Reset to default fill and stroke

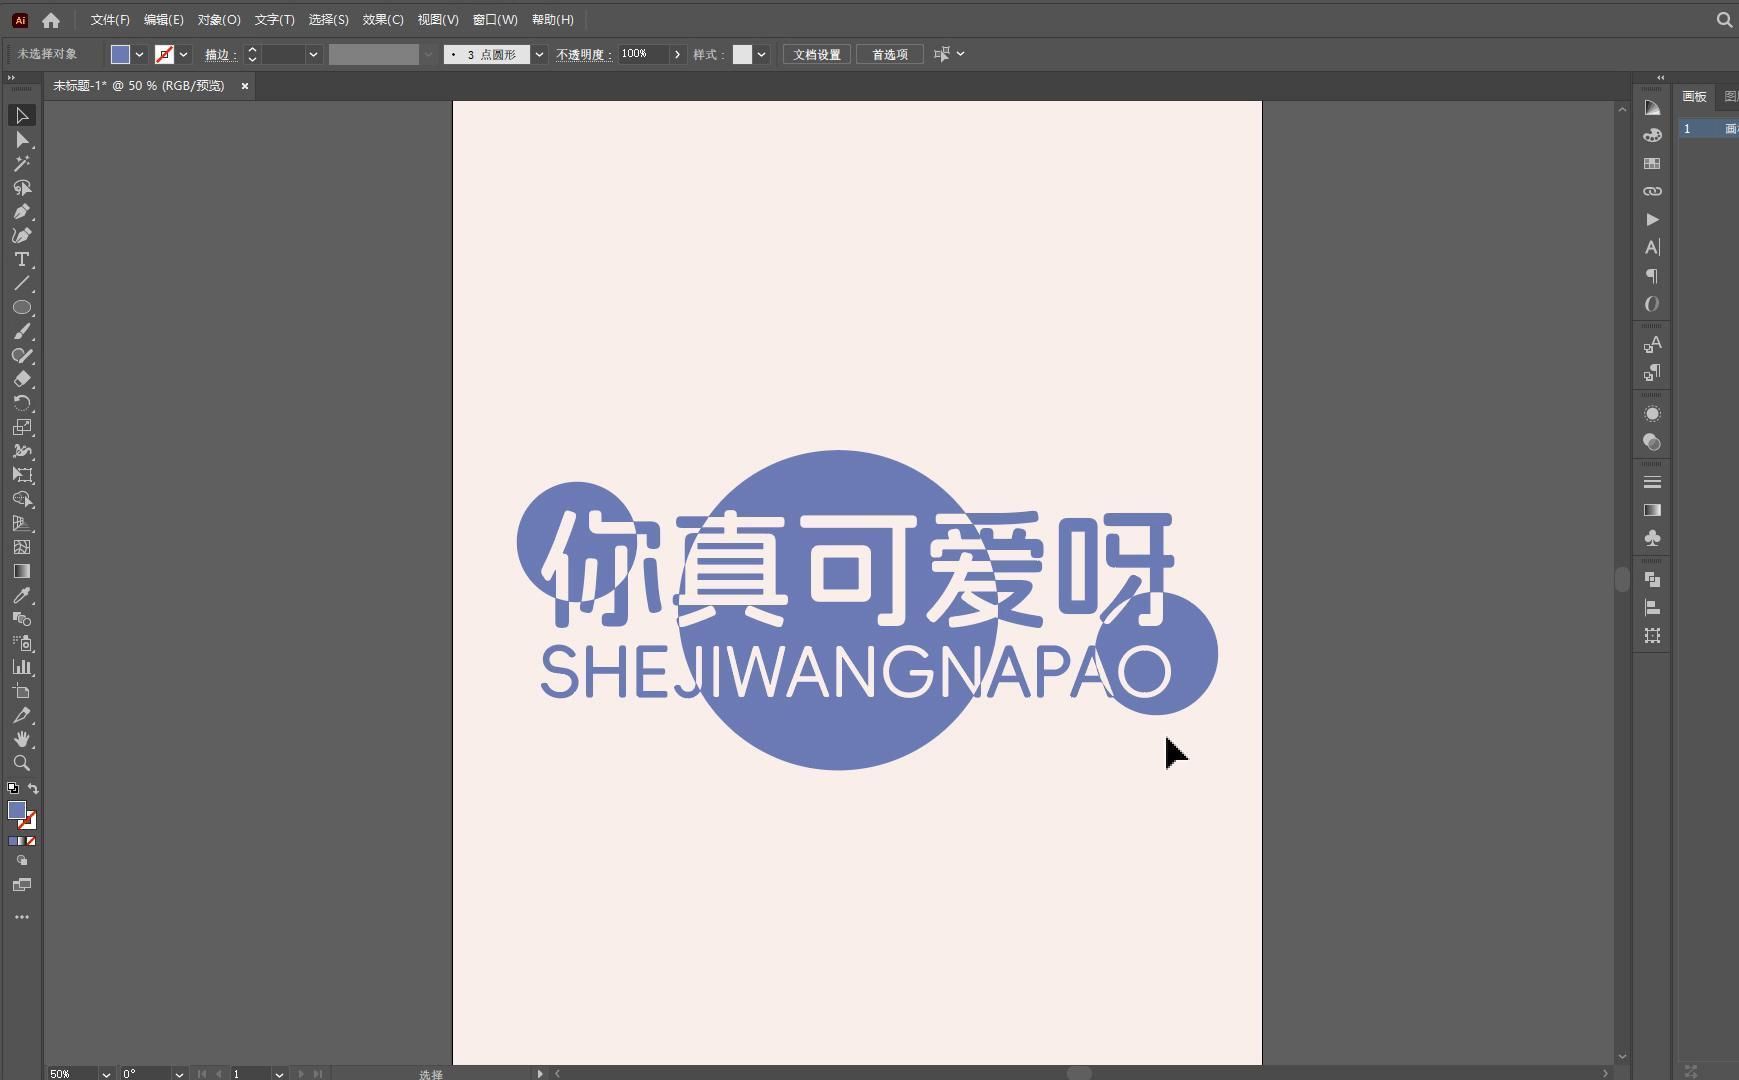tap(12, 789)
